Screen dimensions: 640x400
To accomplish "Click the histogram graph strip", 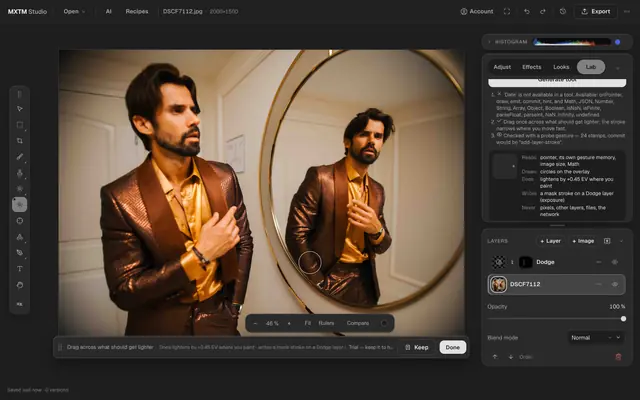I will click(572, 42).
